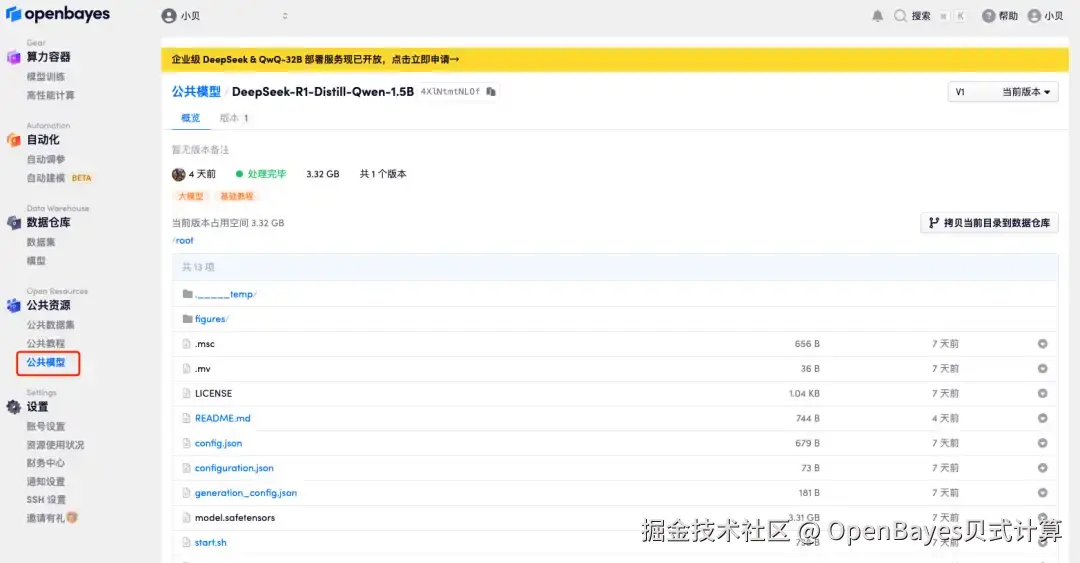This screenshot has width=1080, height=563.
Task: Open 自动建模 BETA in sidebar
Action: coord(59,178)
